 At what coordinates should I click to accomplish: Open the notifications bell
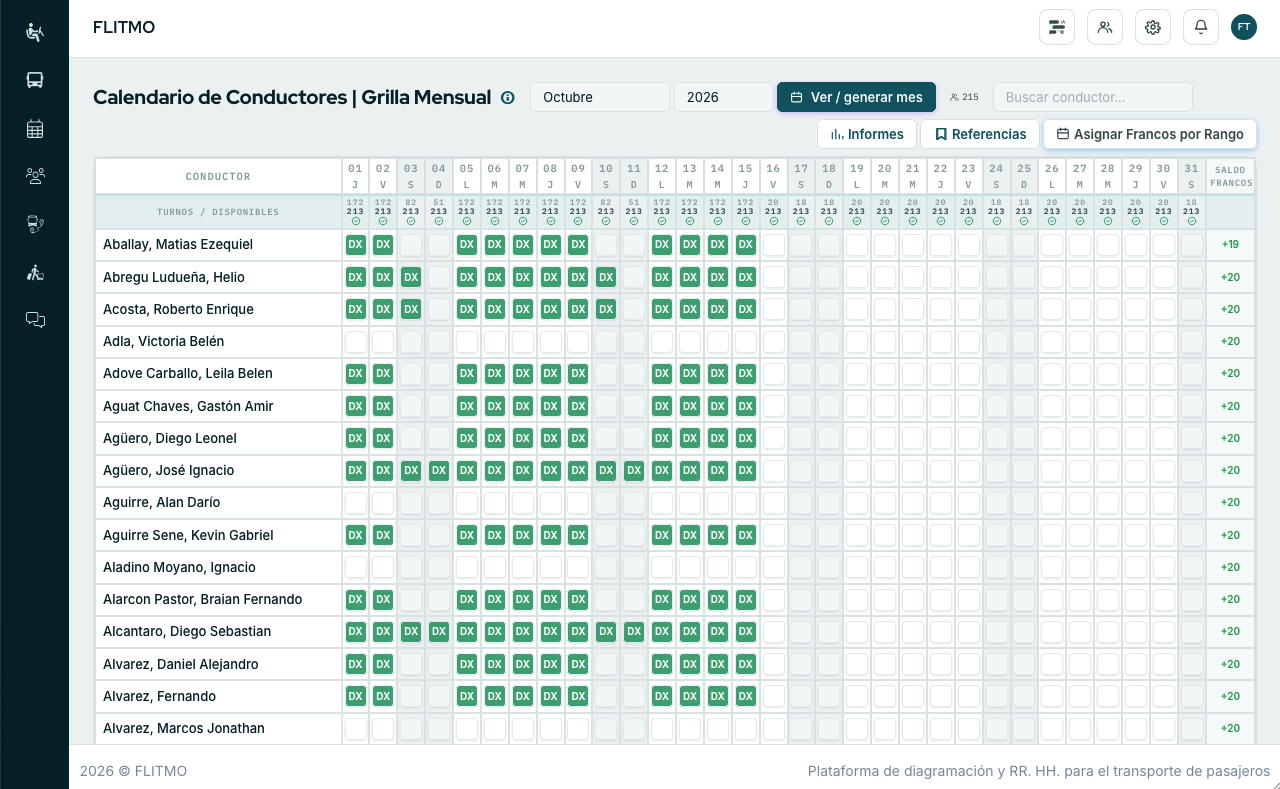coord(1201,27)
